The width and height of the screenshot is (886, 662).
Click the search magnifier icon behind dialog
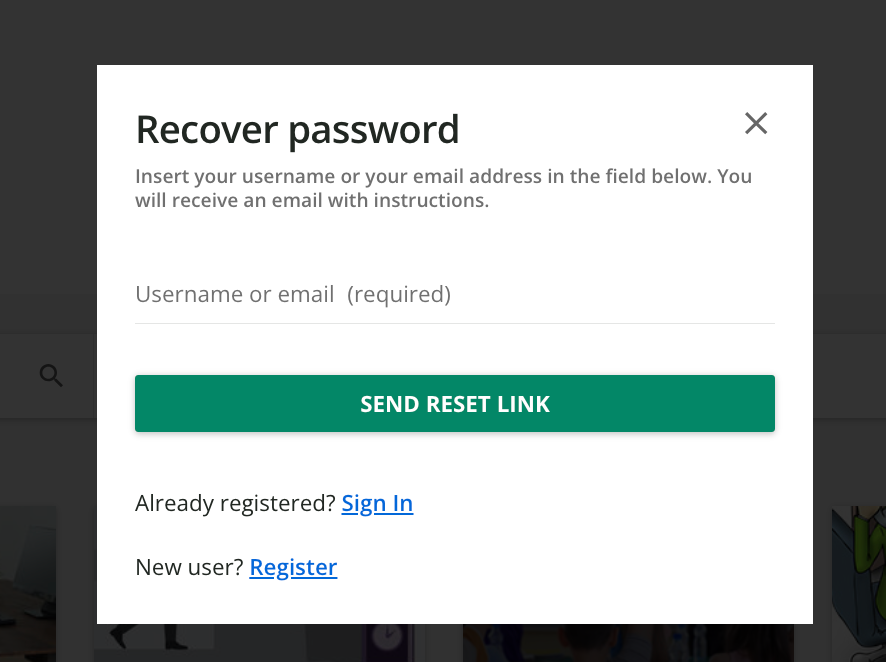(51, 376)
